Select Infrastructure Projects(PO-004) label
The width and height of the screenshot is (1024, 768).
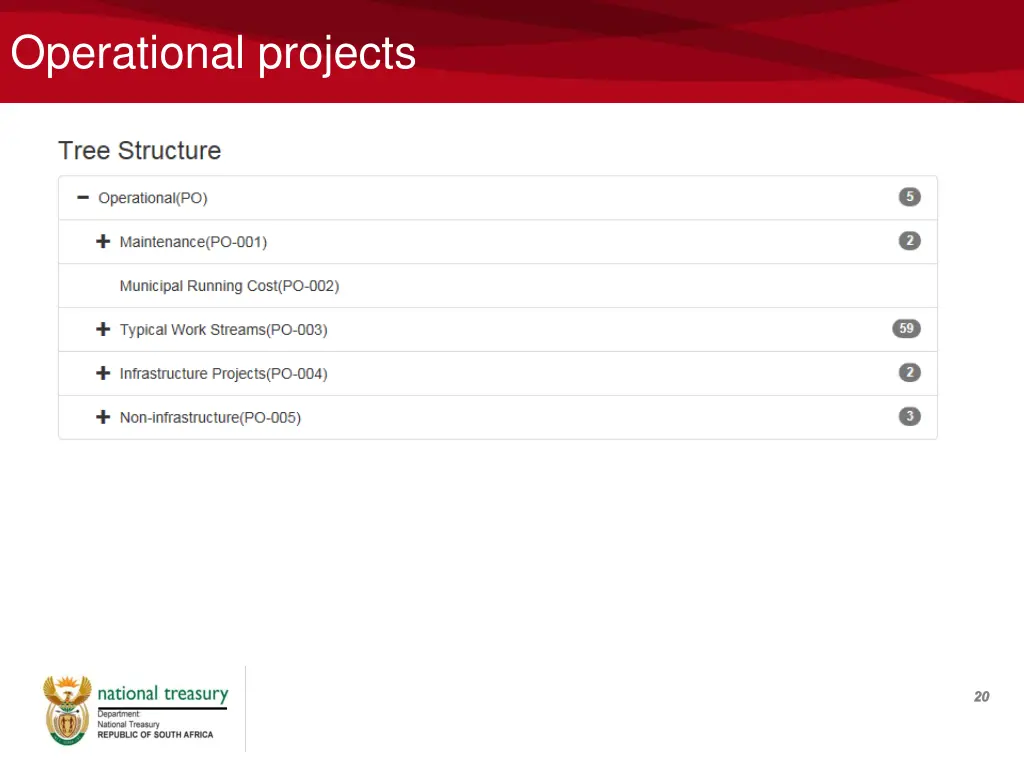[223, 374]
